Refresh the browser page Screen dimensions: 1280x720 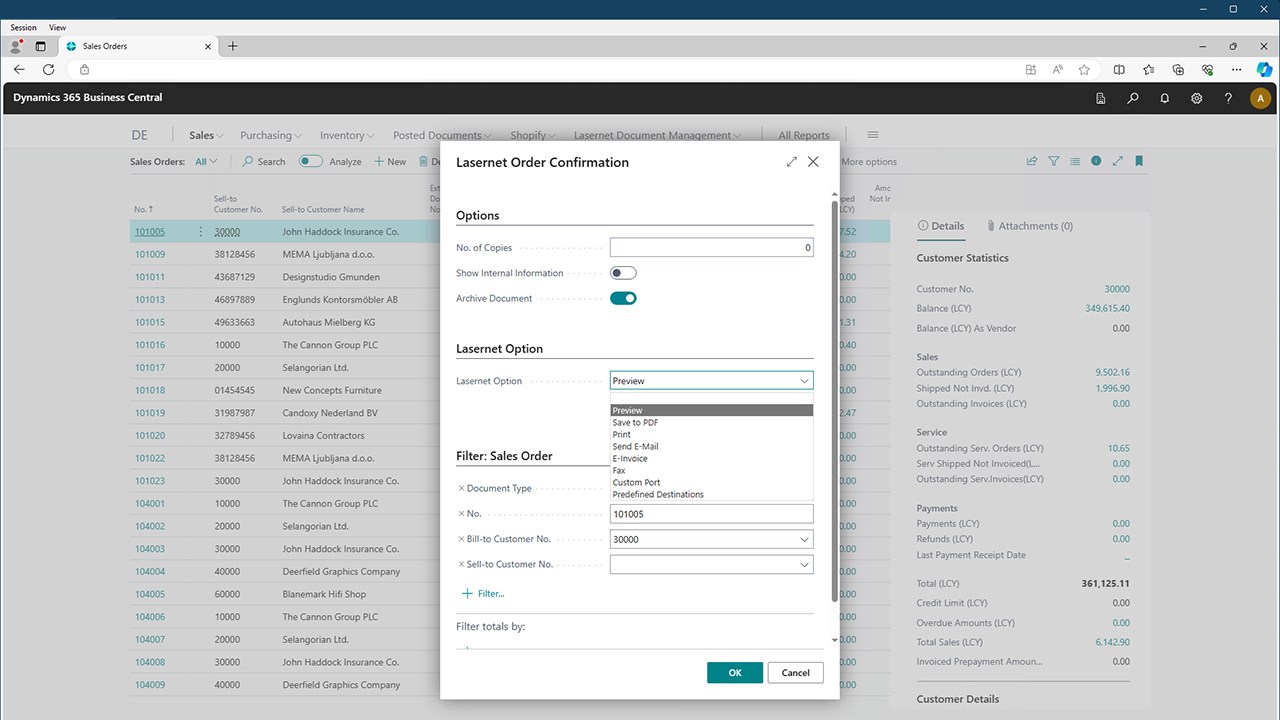pyautogui.click(x=48, y=70)
